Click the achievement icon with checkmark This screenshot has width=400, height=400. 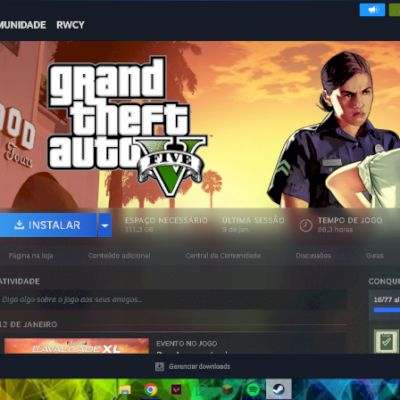pos(386,341)
